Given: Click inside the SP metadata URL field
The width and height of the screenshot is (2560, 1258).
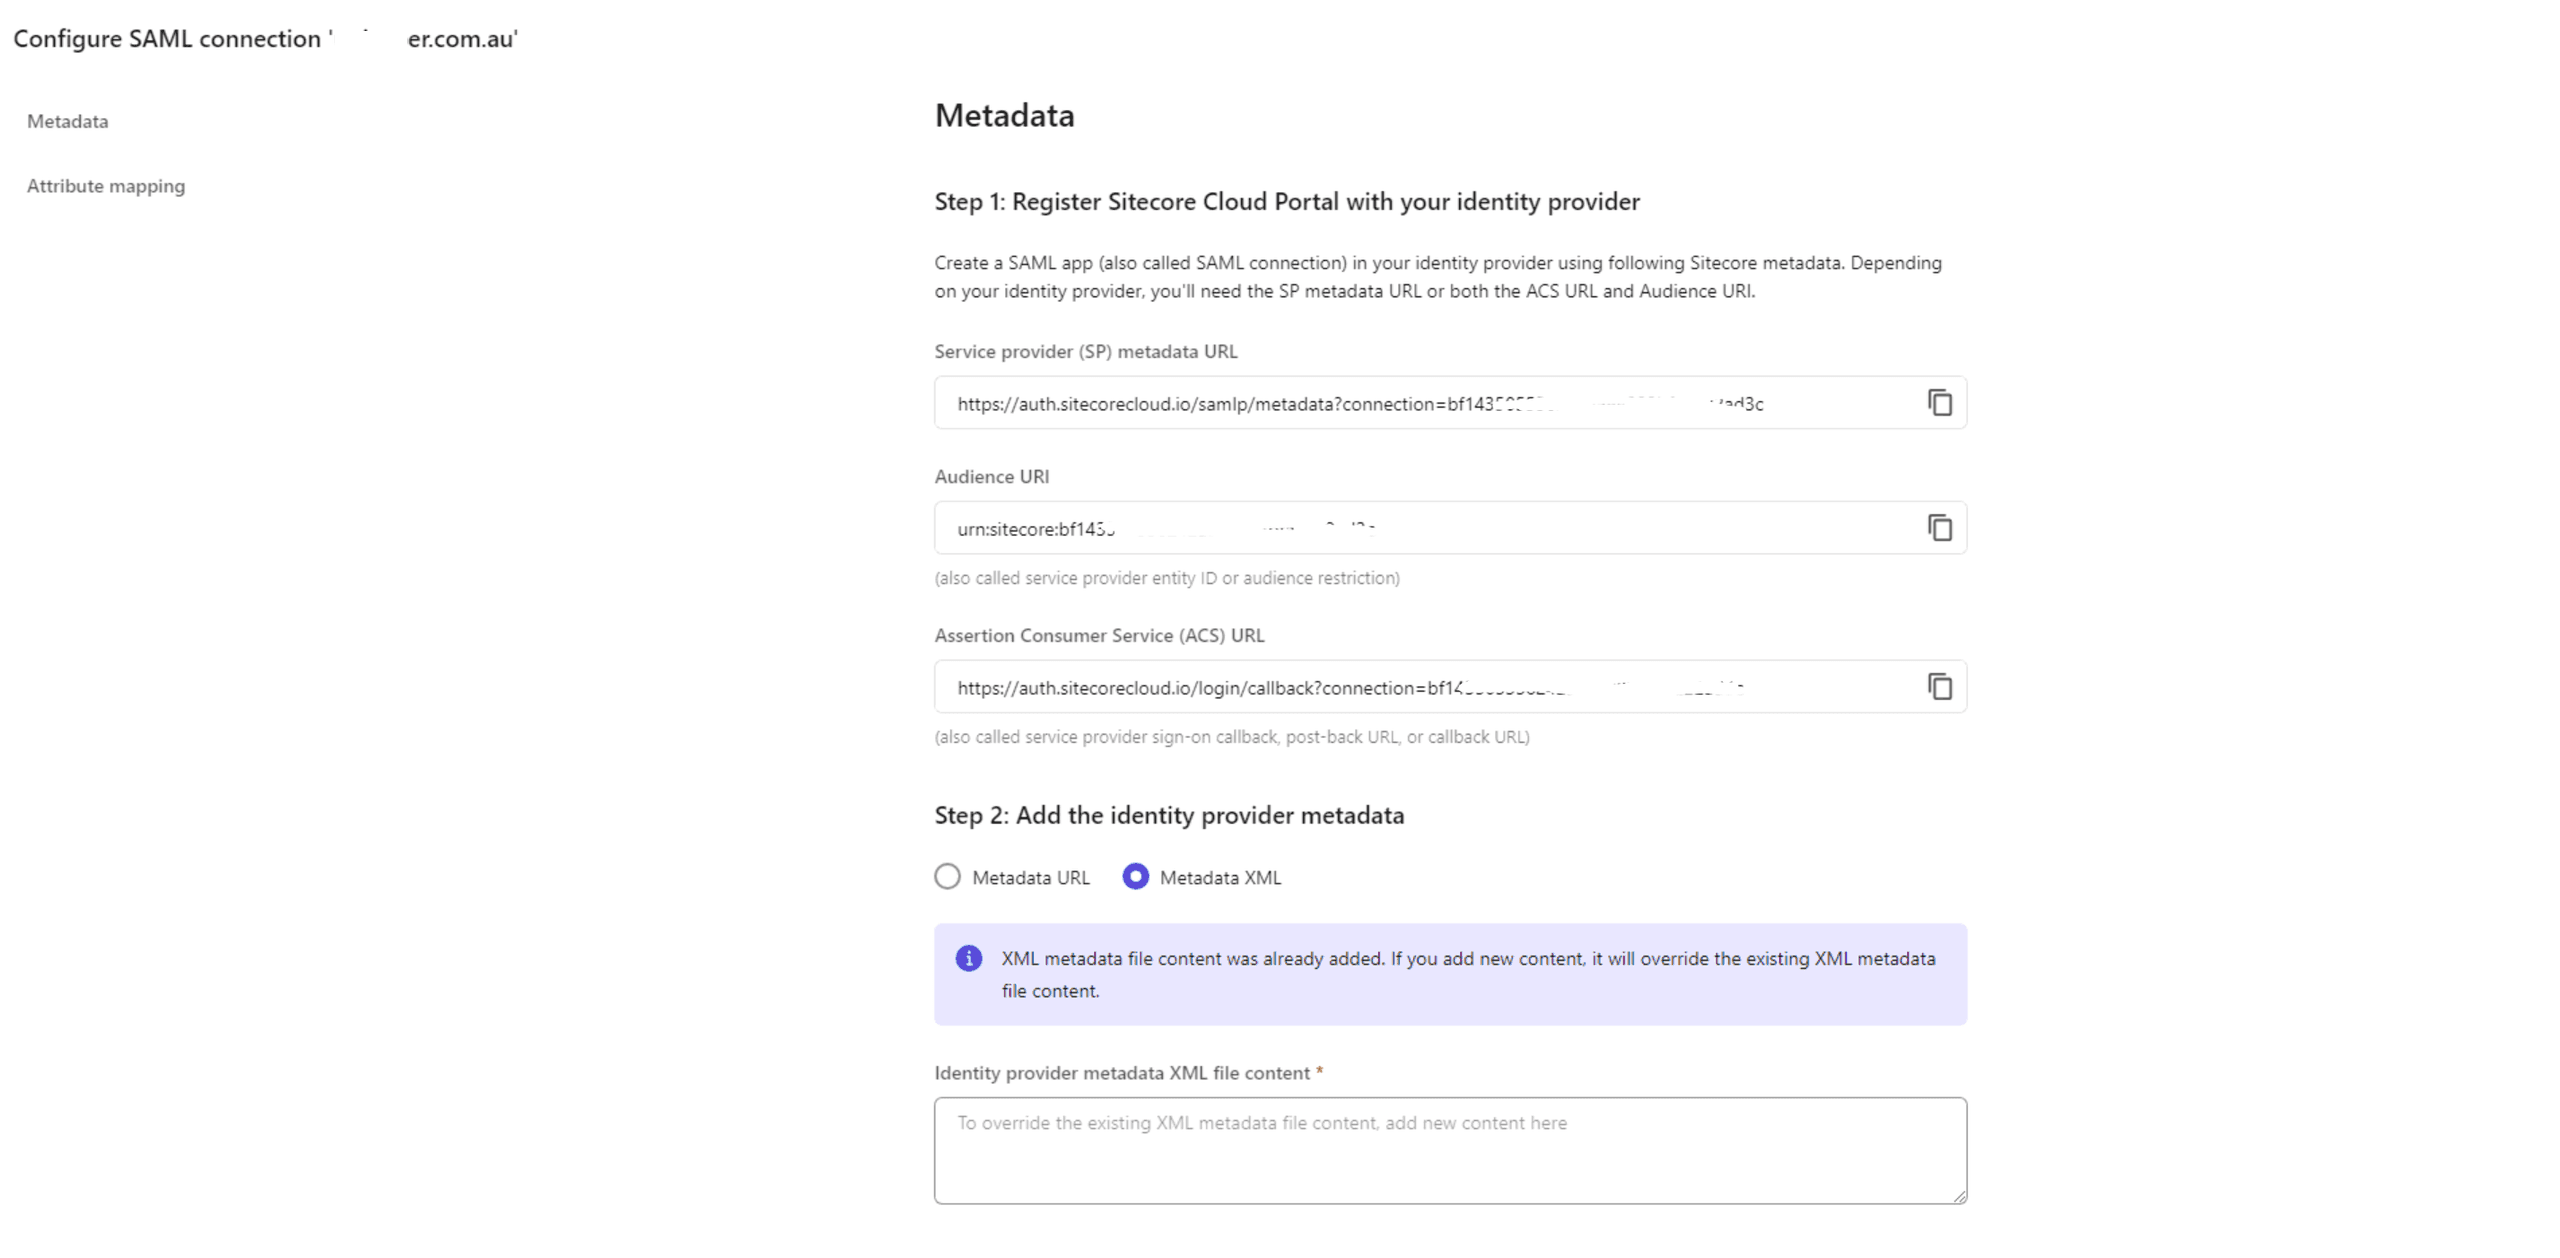Looking at the screenshot, I should point(1400,403).
